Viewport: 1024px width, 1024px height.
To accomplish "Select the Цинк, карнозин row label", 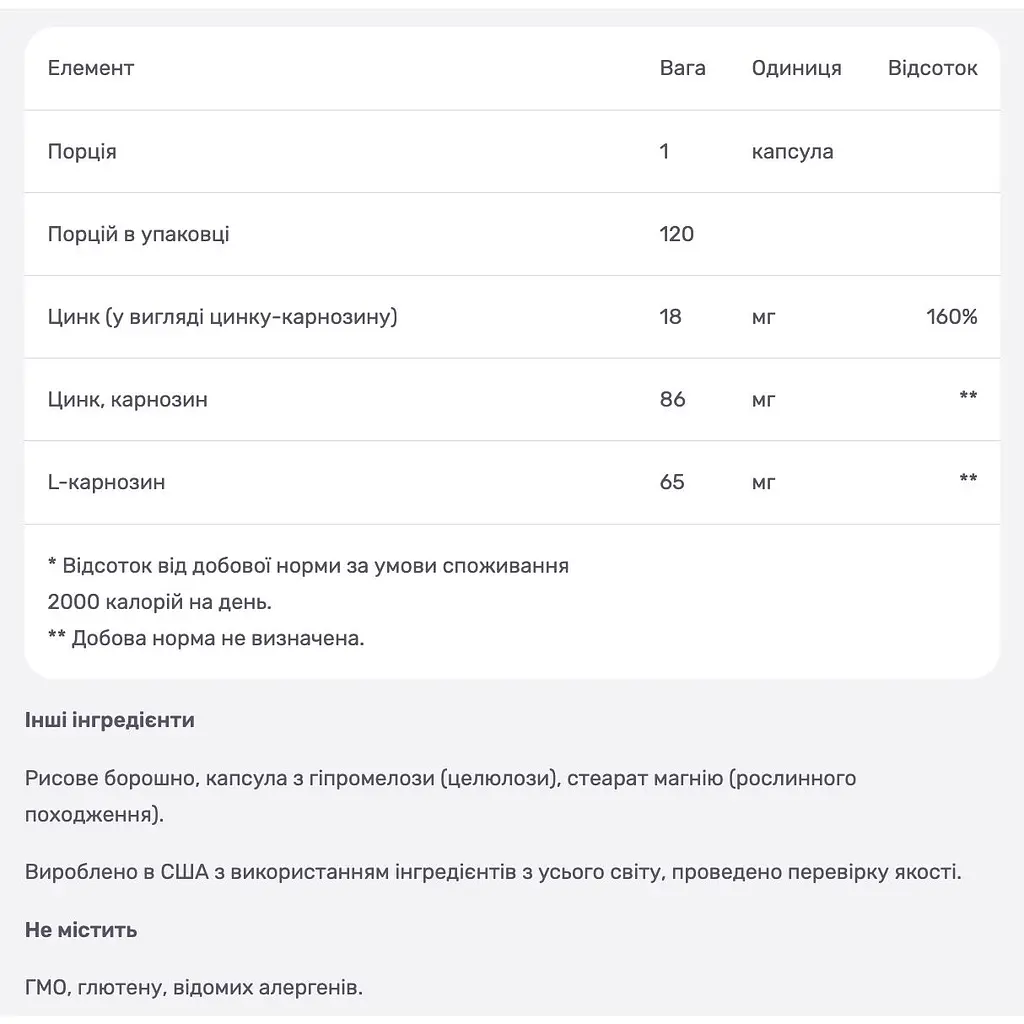I will tap(127, 399).
